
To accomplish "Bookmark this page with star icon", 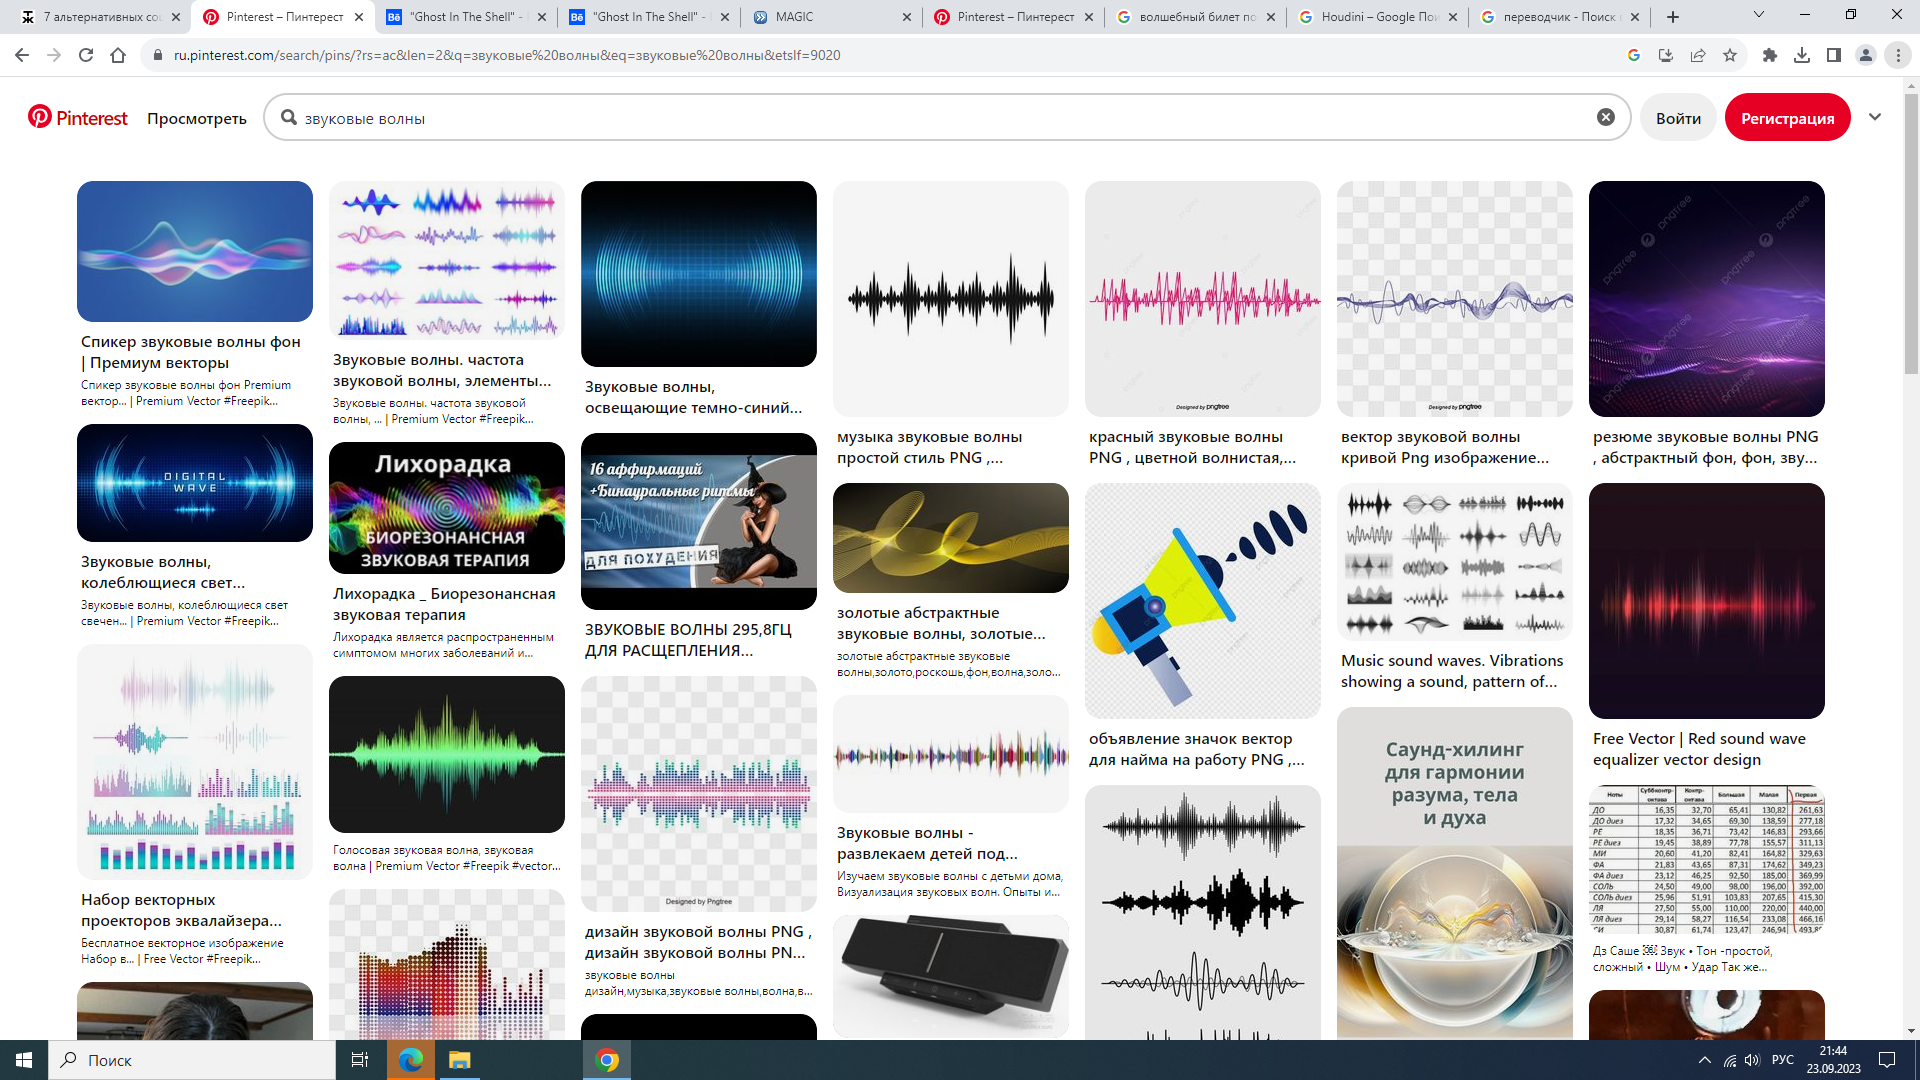I will [1730, 55].
